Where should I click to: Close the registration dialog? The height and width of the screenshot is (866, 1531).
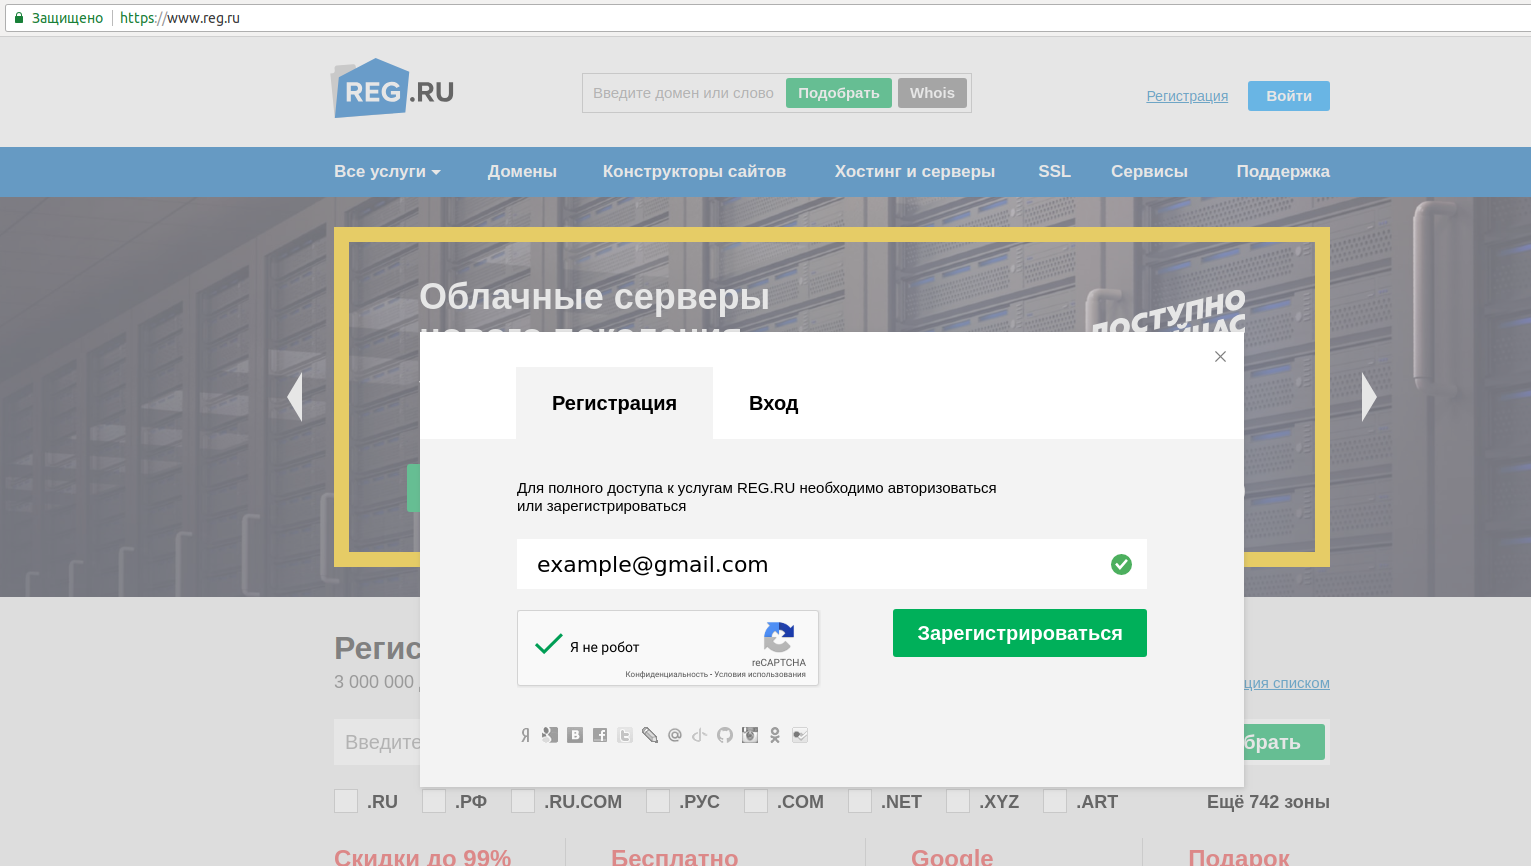1220,357
